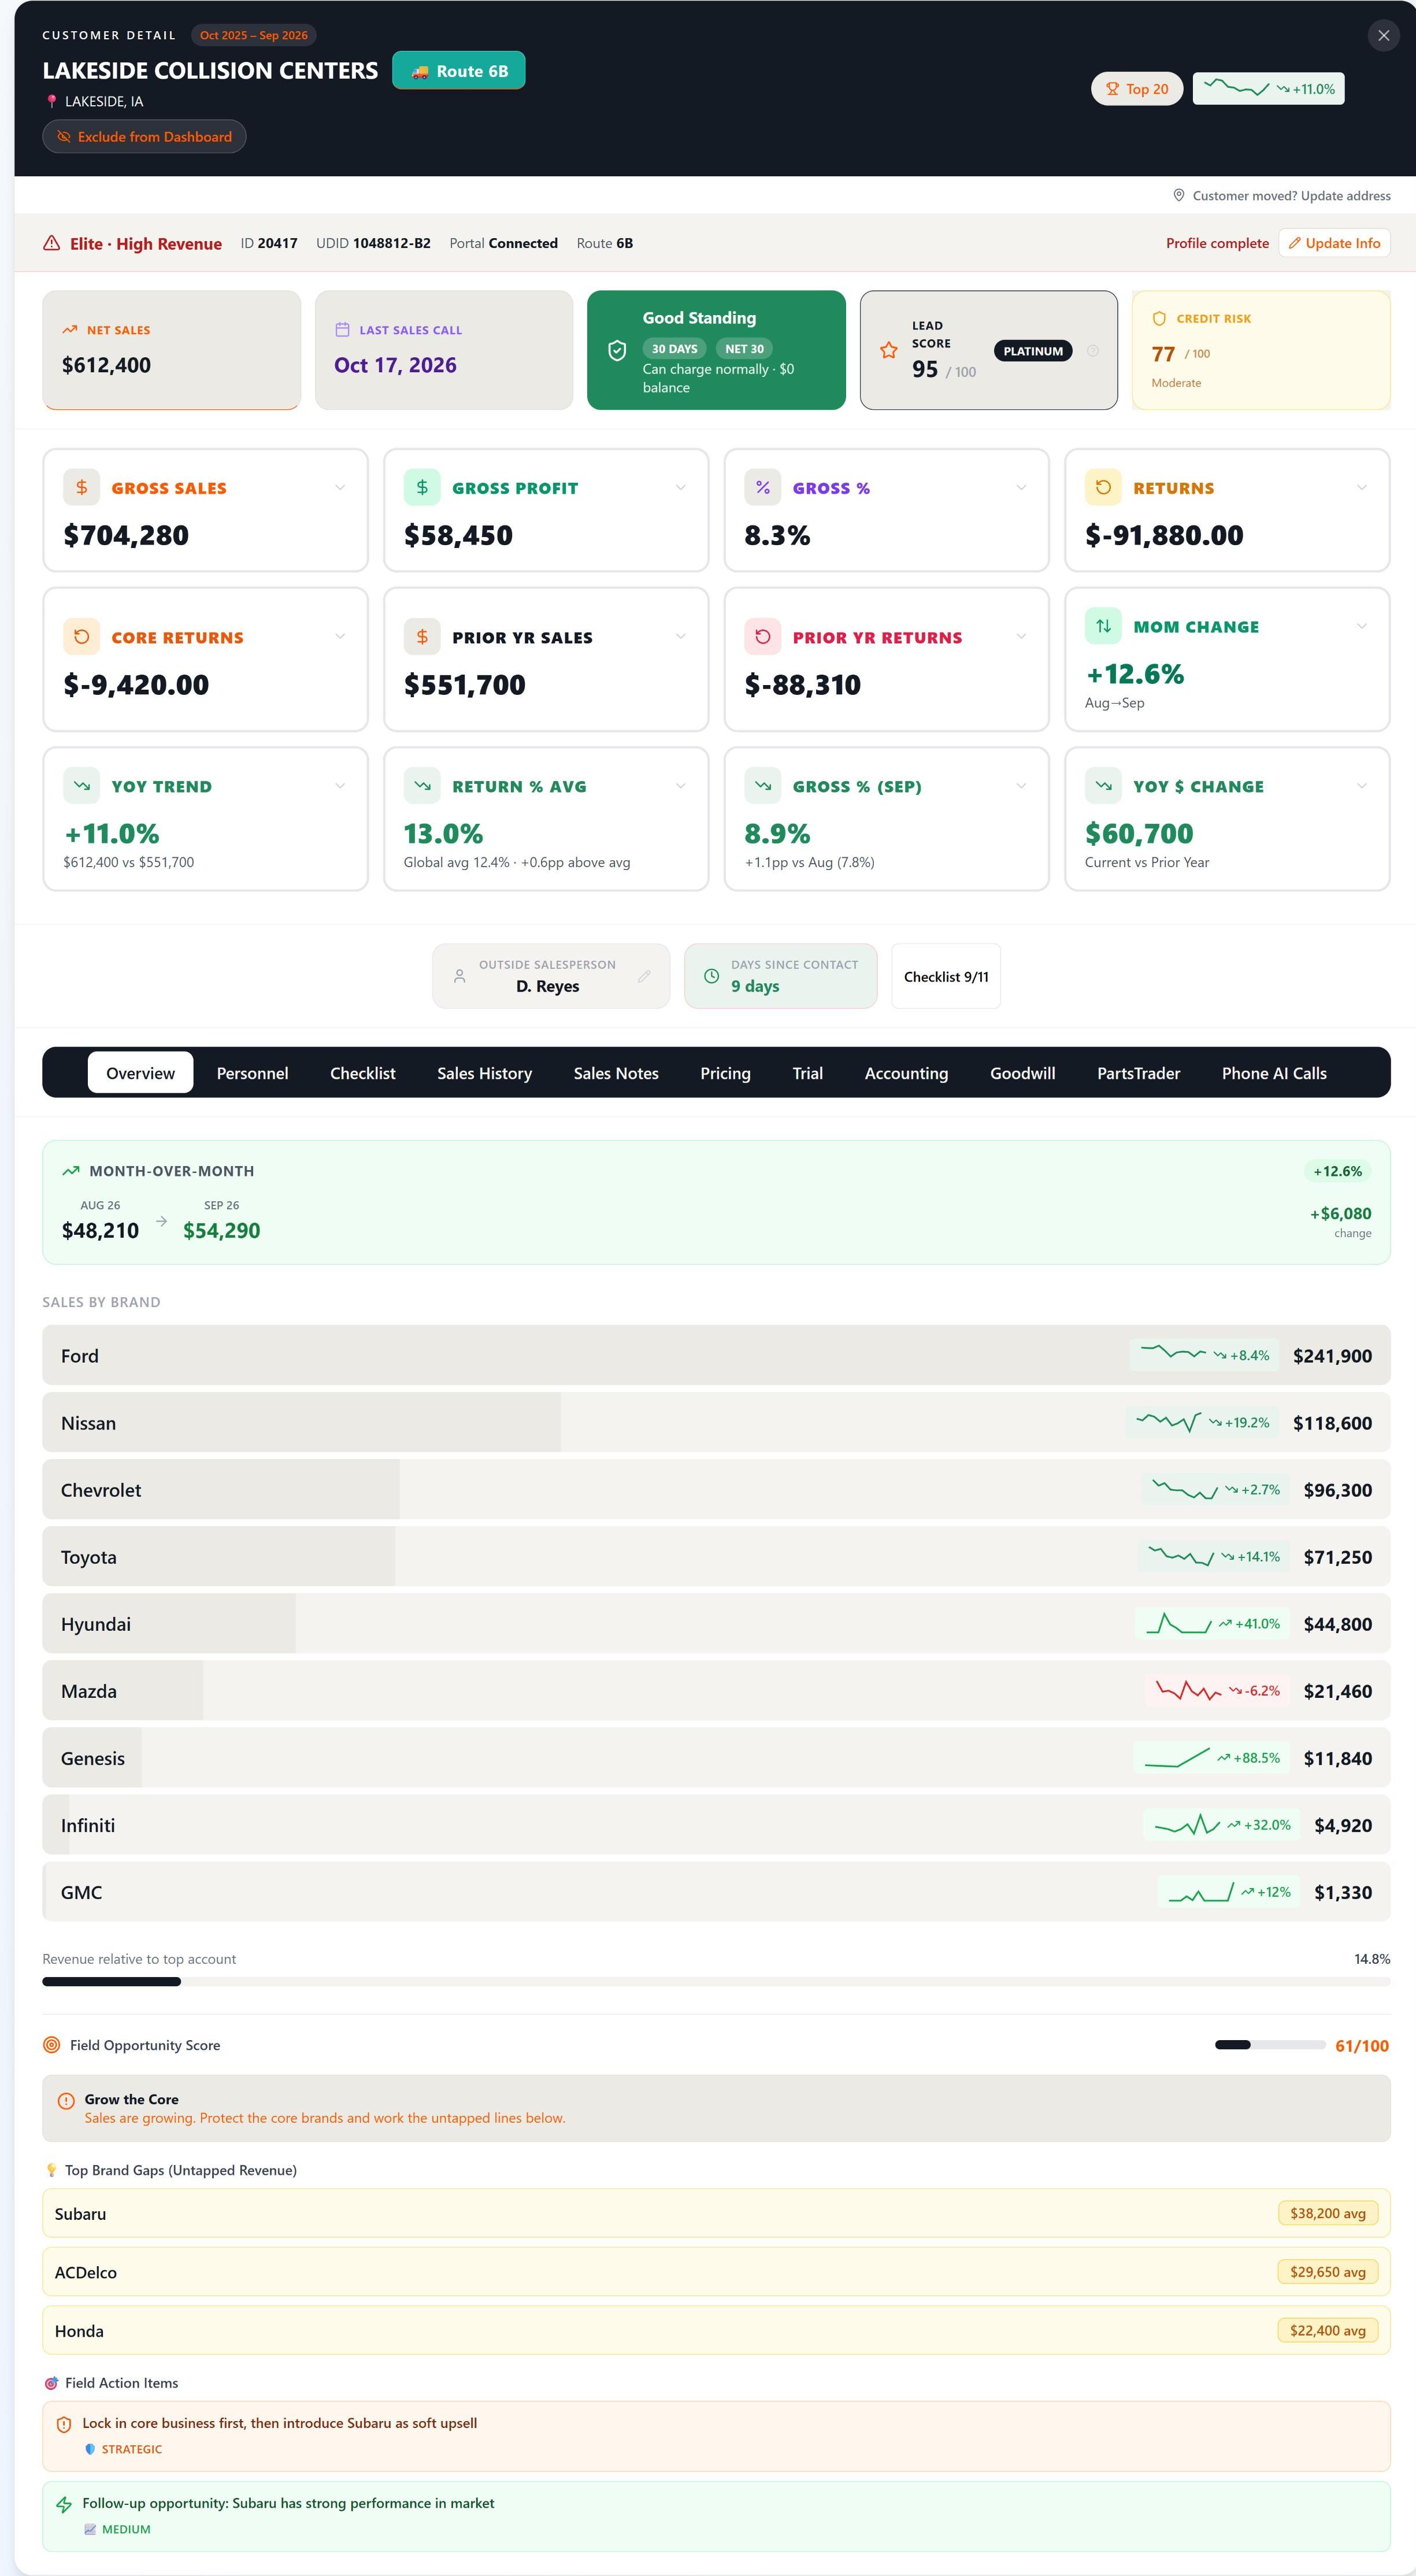Click the Field Opportunity Score progress bar
Viewport: 1416px width, 2576px height.
1270,2045
